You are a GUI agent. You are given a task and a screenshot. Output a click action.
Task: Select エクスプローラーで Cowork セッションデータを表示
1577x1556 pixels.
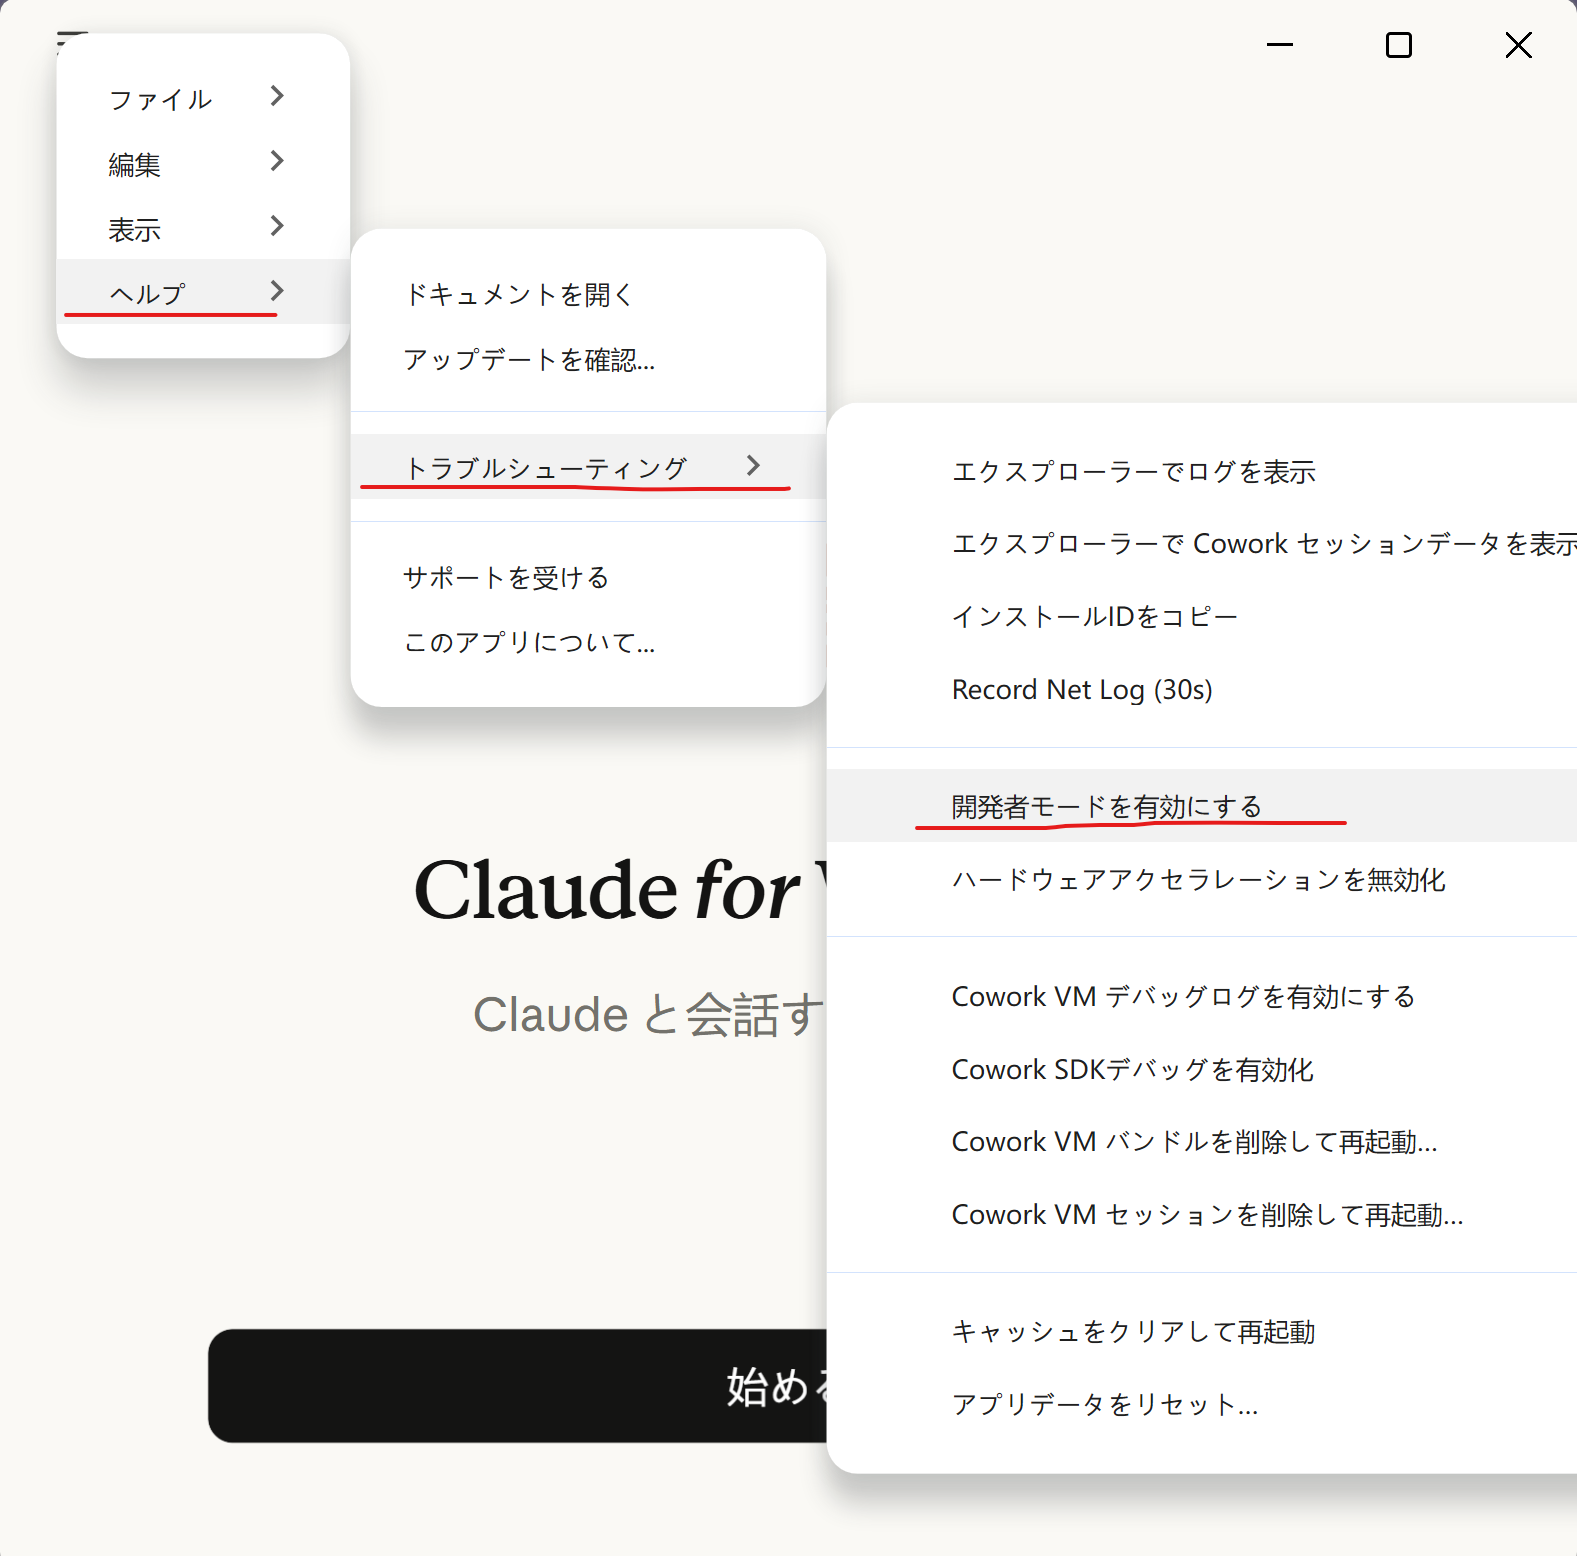(x=1202, y=544)
